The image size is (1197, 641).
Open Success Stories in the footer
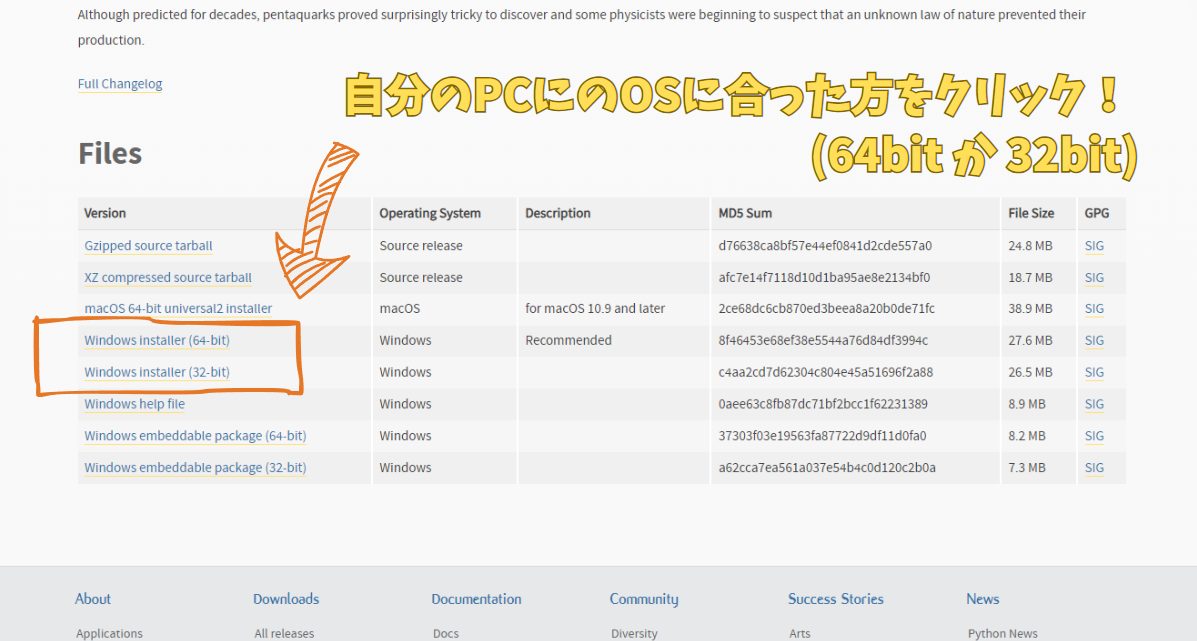[835, 599]
